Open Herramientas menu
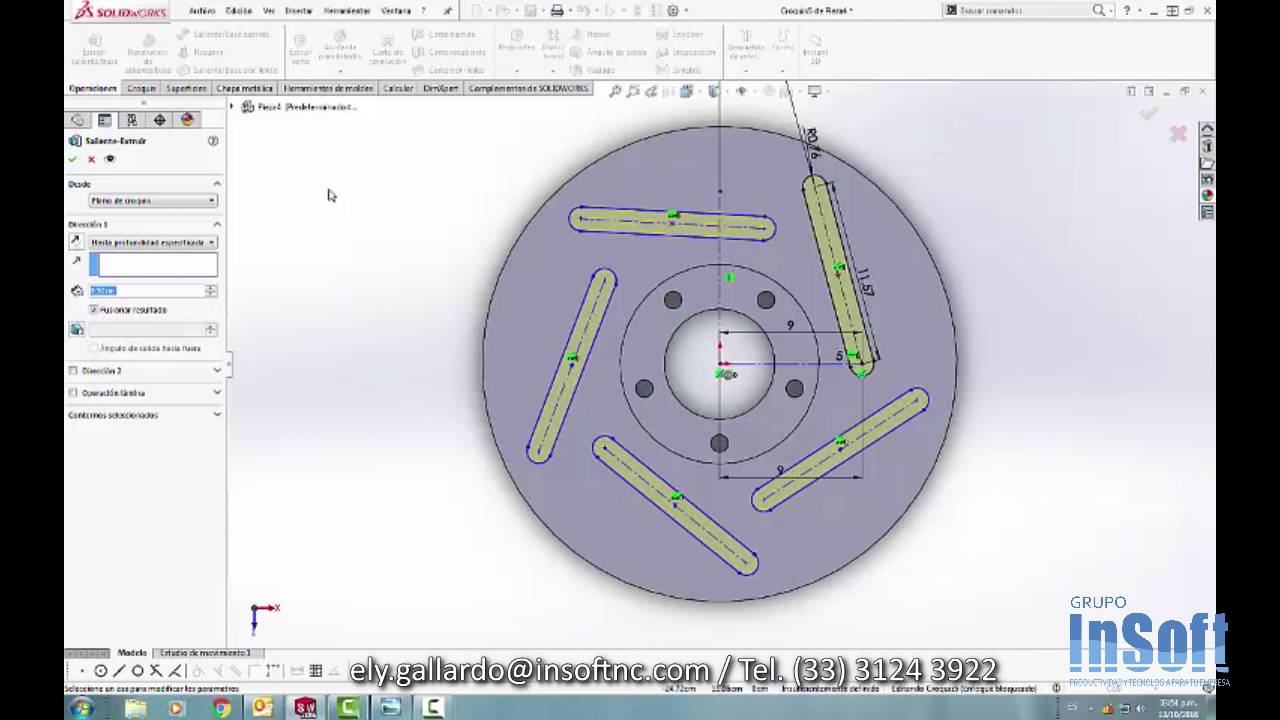1280x720 pixels. tap(347, 11)
